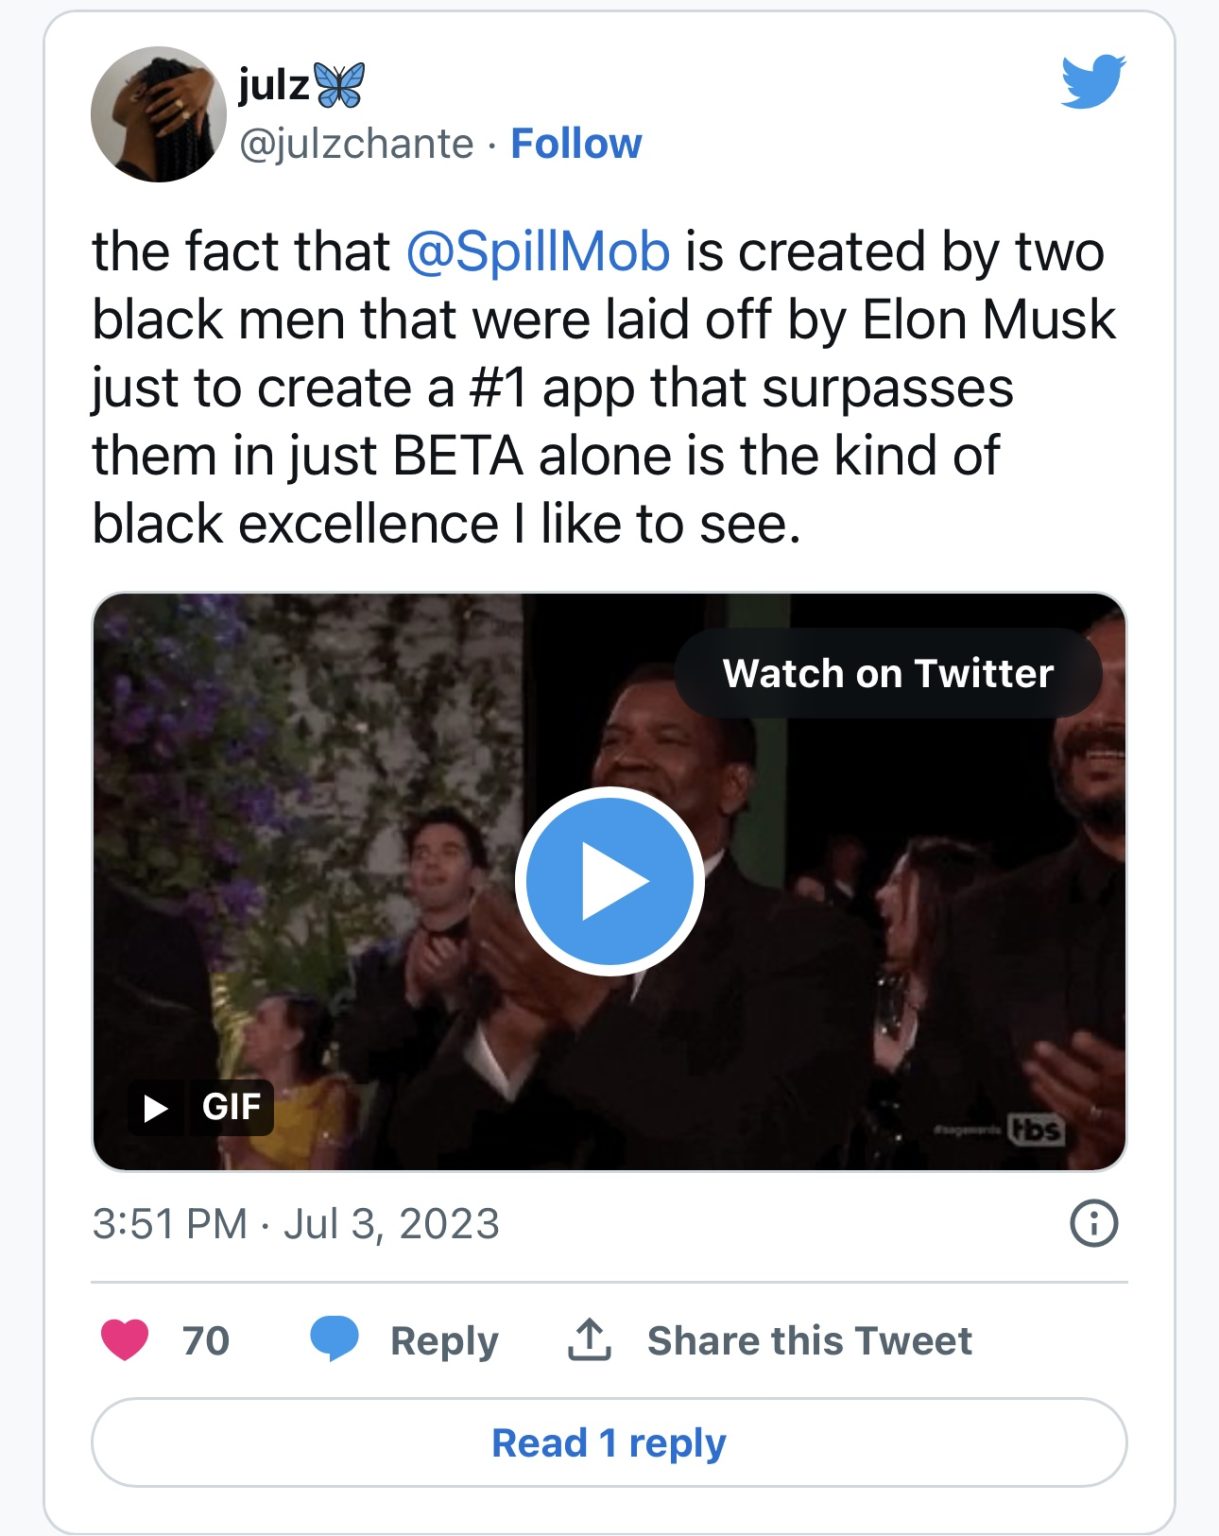
Task: Click the tweet body text
Action: pyautogui.click(x=600, y=388)
